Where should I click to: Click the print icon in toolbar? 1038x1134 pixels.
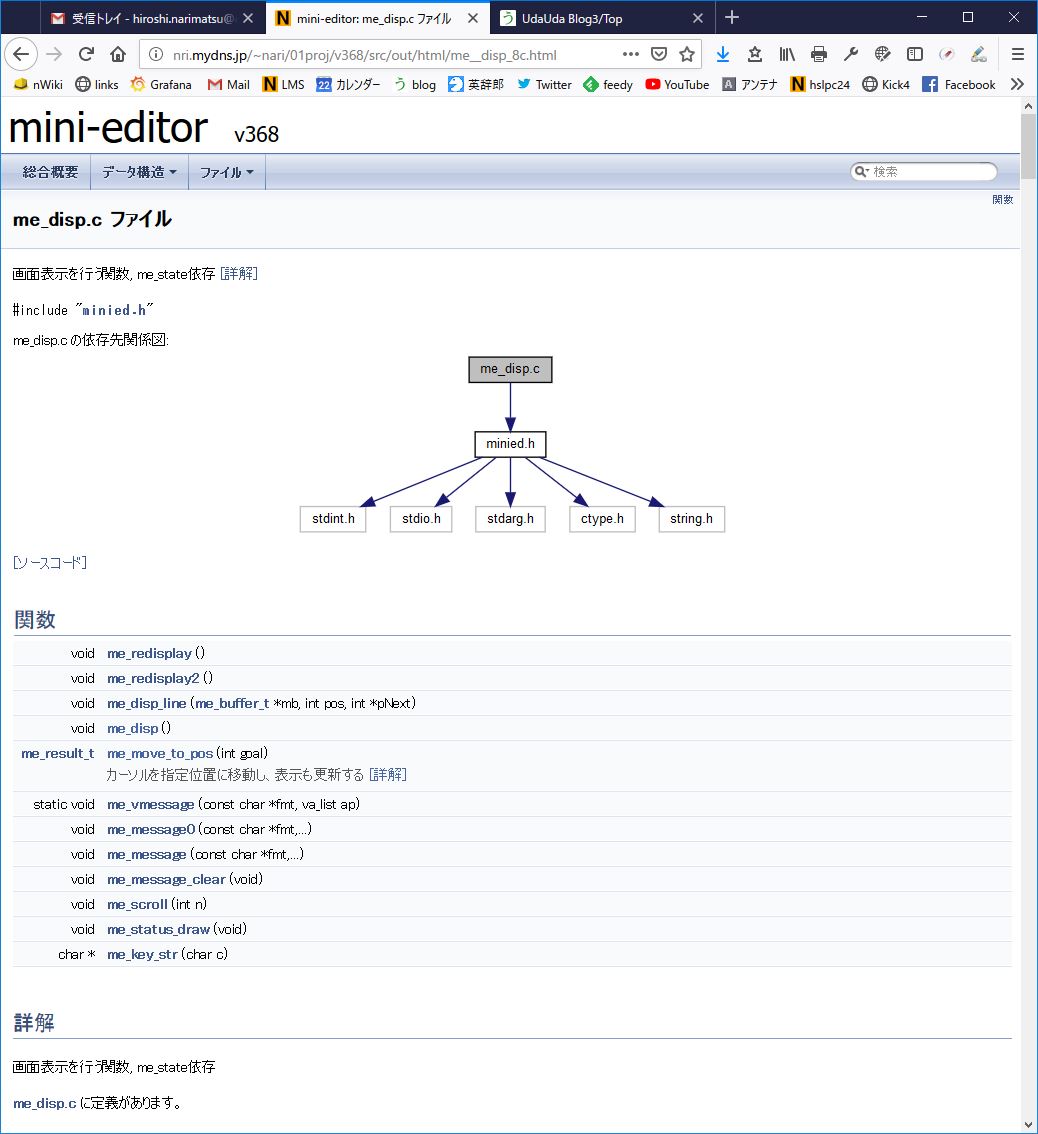tap(819, 54)
